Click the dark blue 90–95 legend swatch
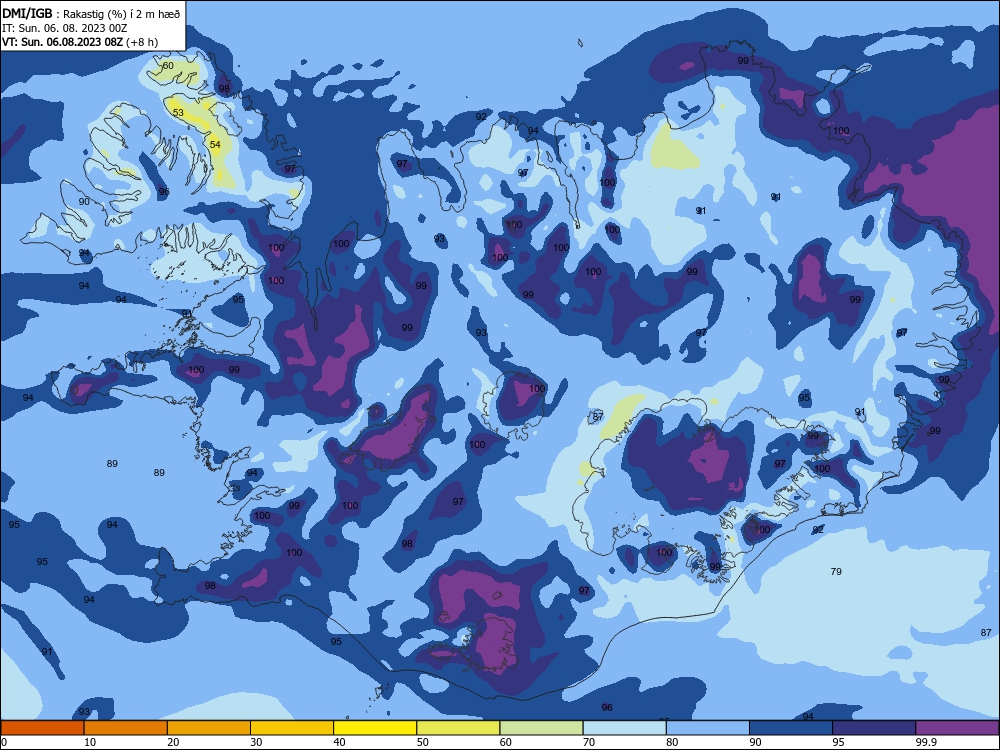 pyautogui.click(x=791, y=728)
